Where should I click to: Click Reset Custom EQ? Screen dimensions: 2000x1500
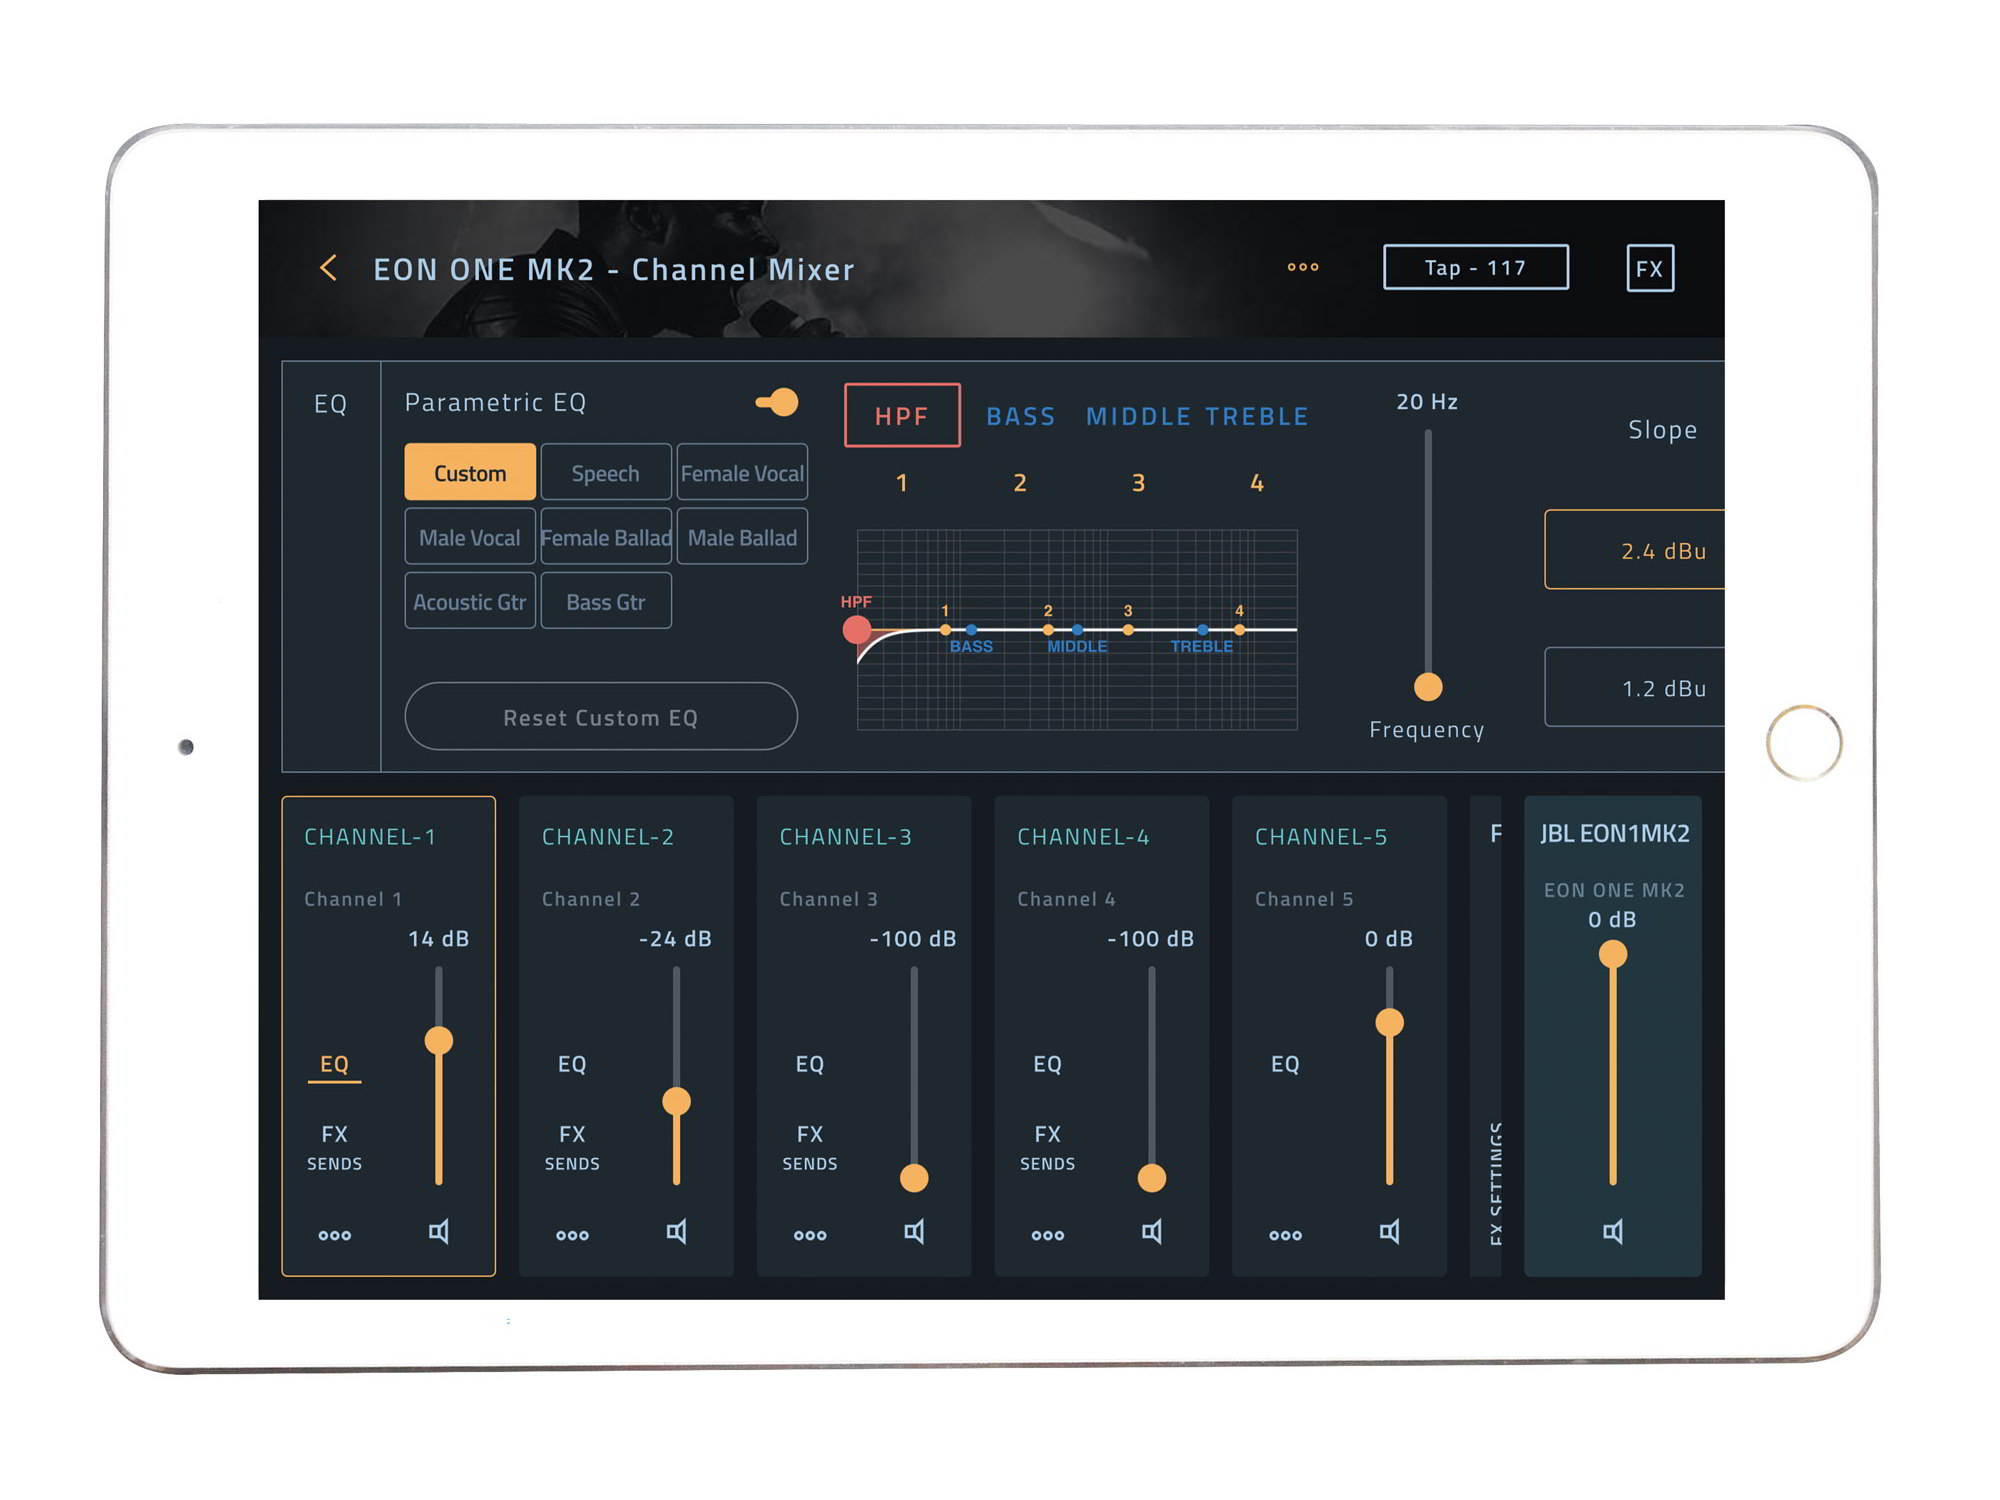601,717
